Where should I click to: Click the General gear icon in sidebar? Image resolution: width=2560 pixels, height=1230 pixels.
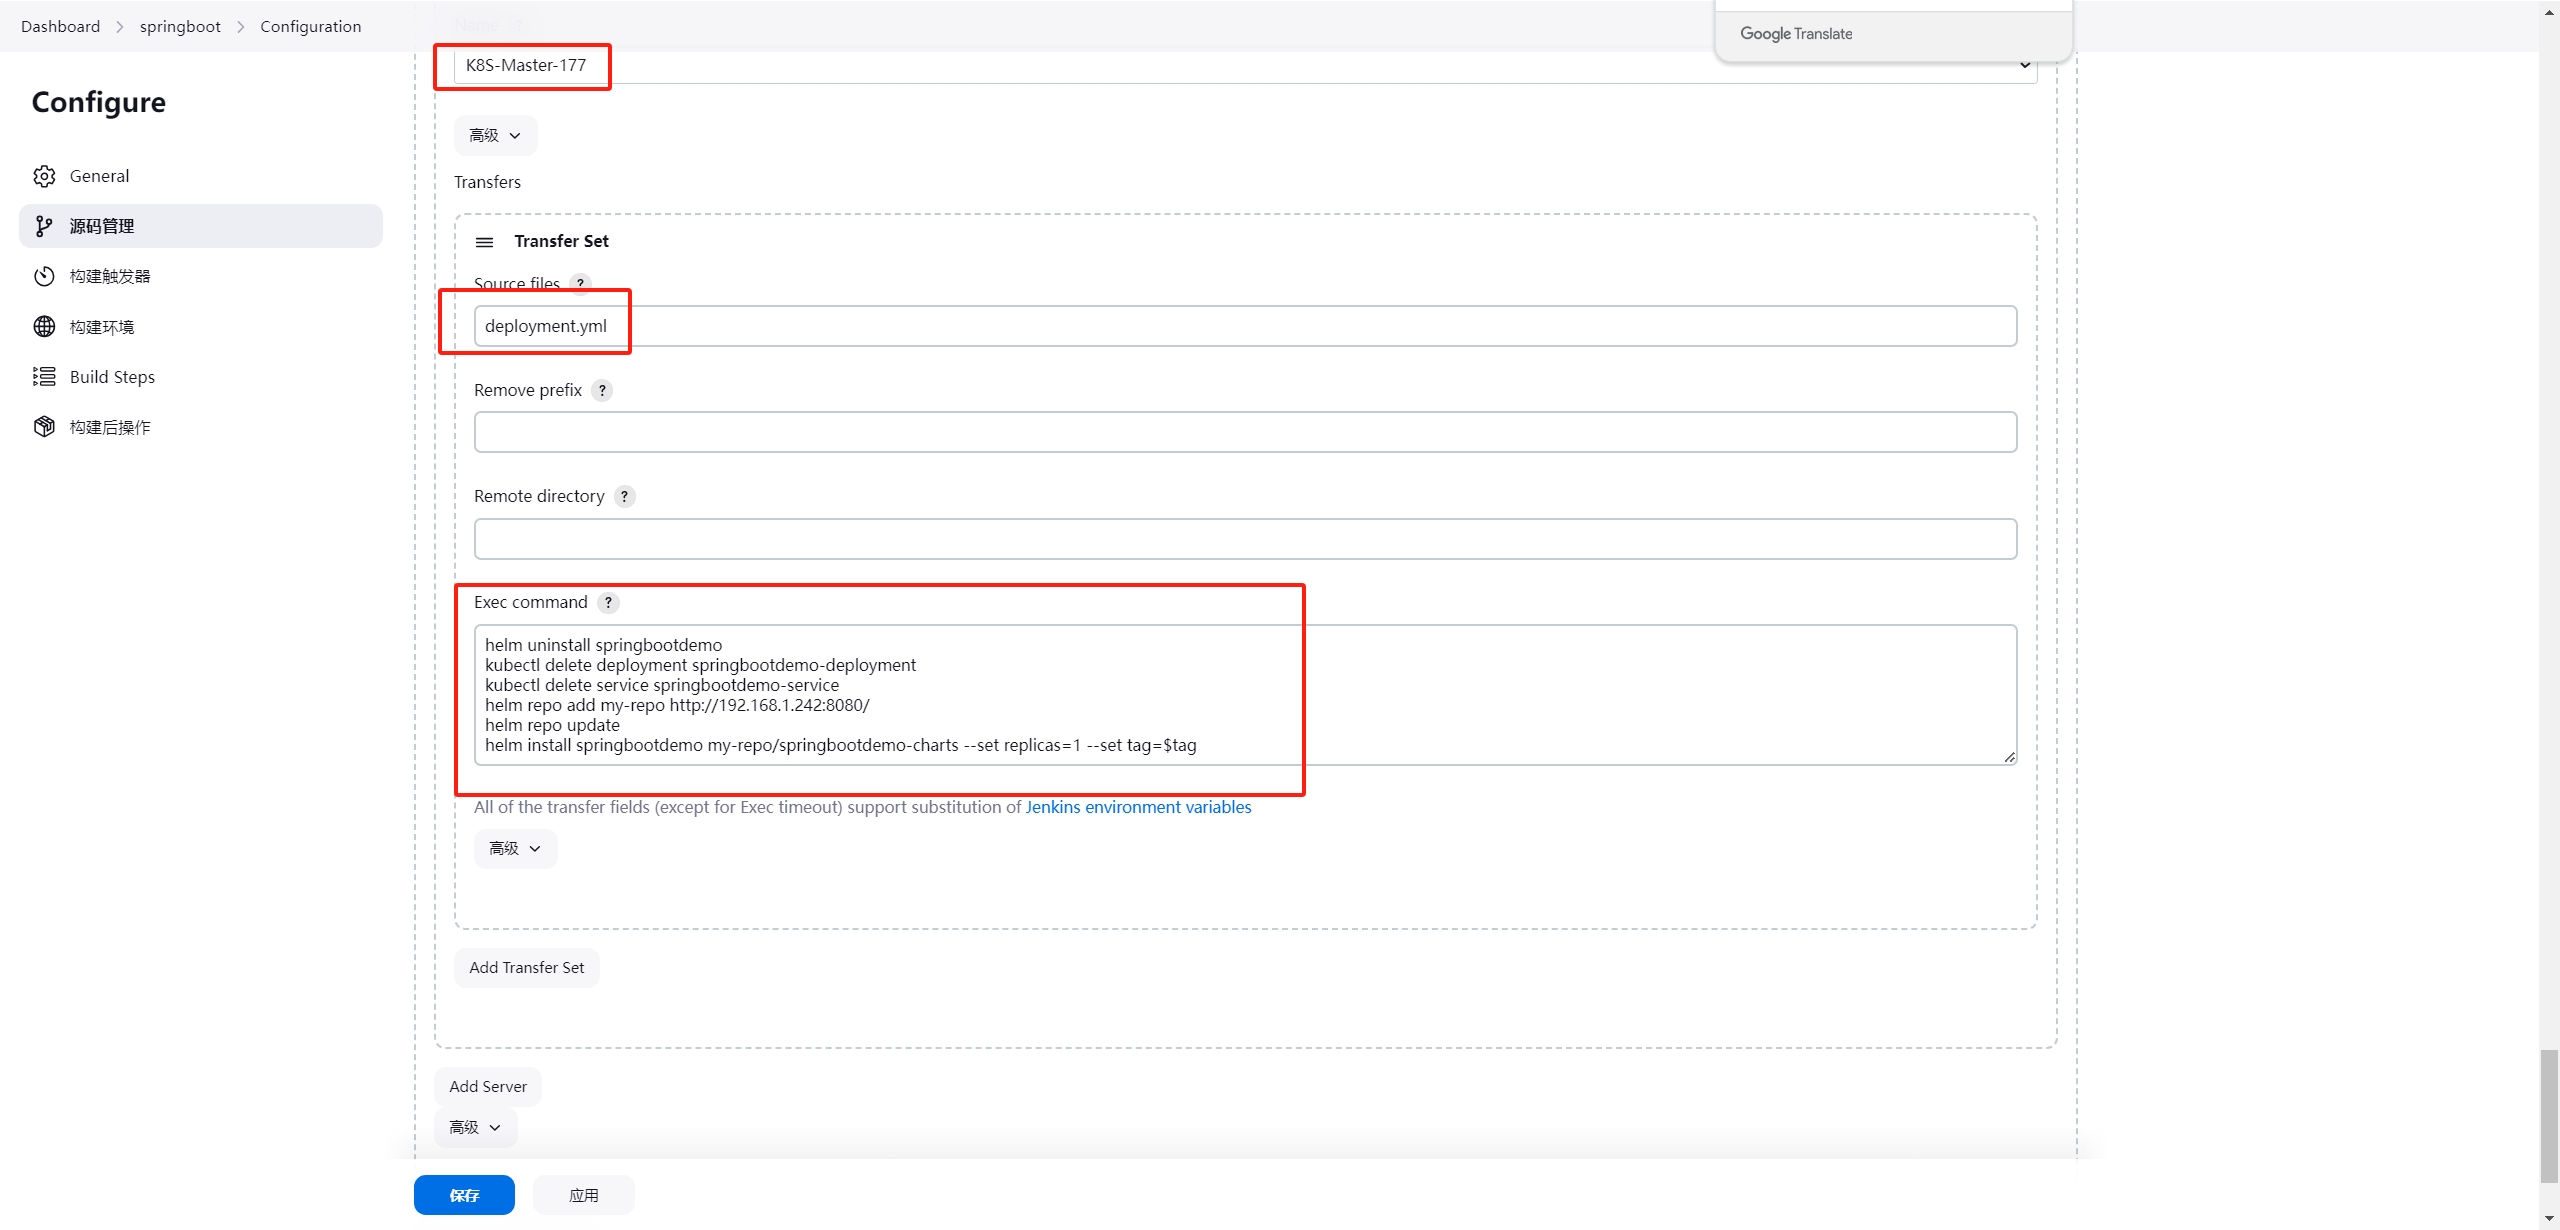44,176
